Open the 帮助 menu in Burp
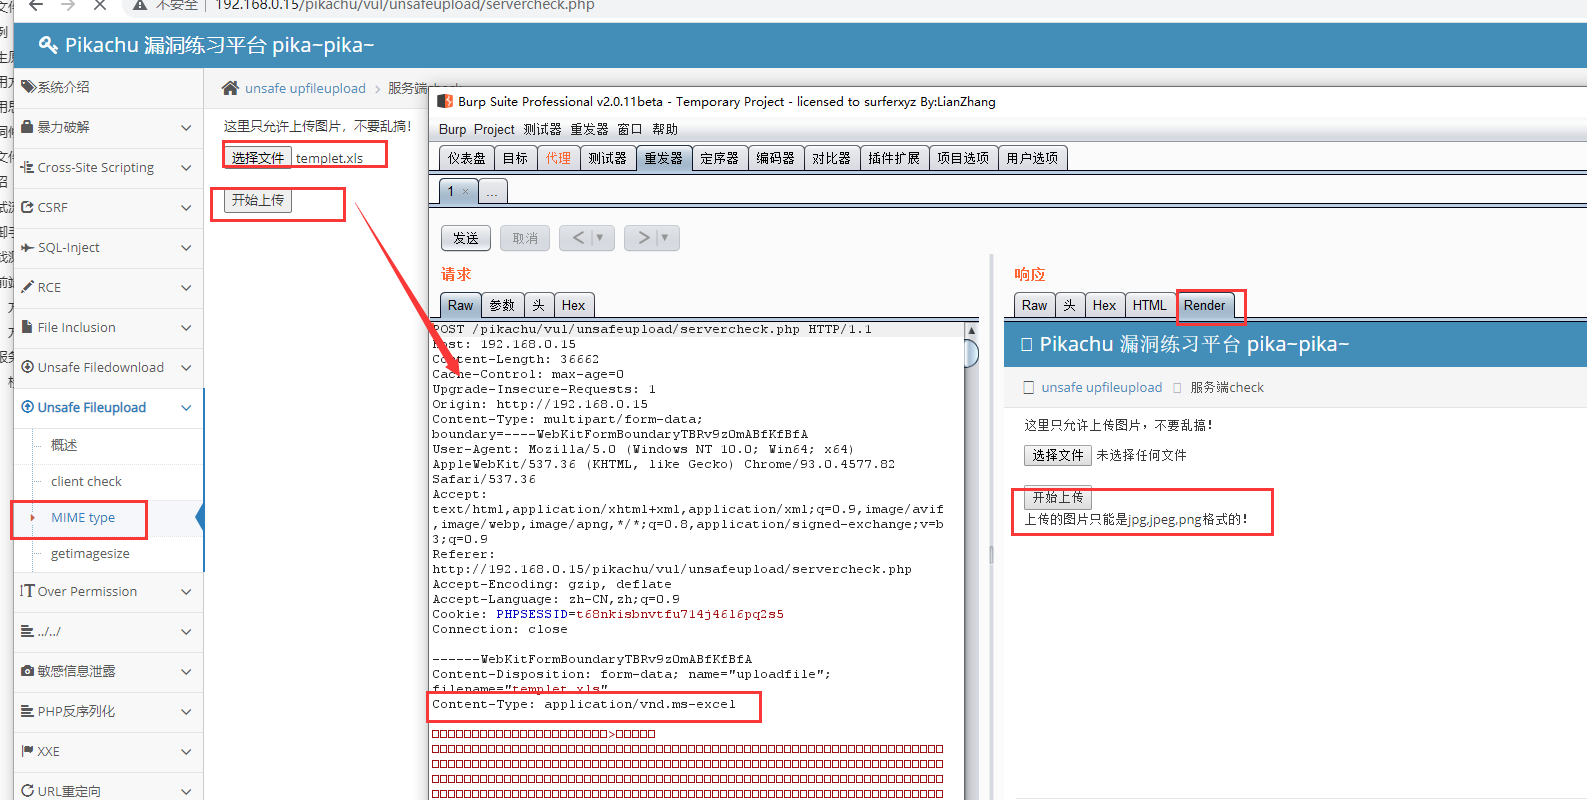This screenshot has width=1587, height=800. (x=665, y=129)
